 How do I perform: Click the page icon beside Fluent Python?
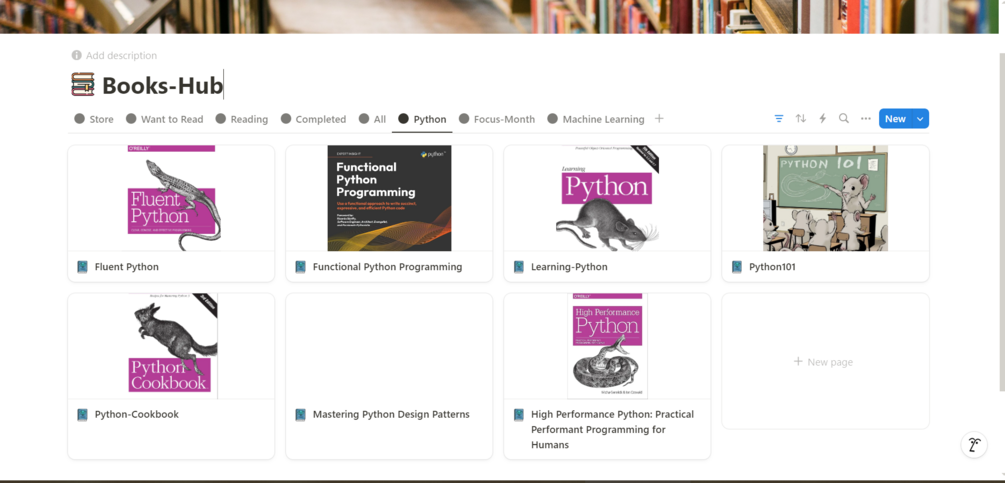pos(83,267)
